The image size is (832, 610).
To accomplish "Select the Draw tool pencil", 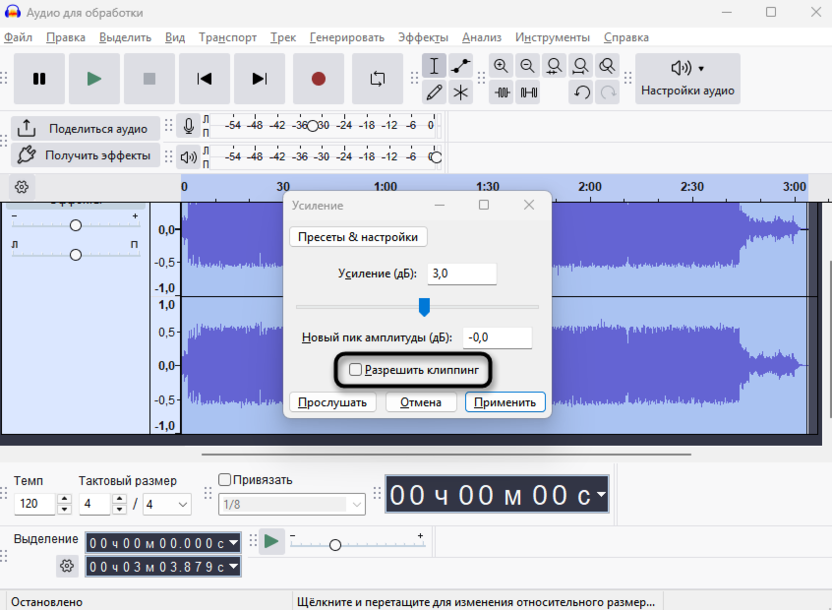I will [434, 92].
